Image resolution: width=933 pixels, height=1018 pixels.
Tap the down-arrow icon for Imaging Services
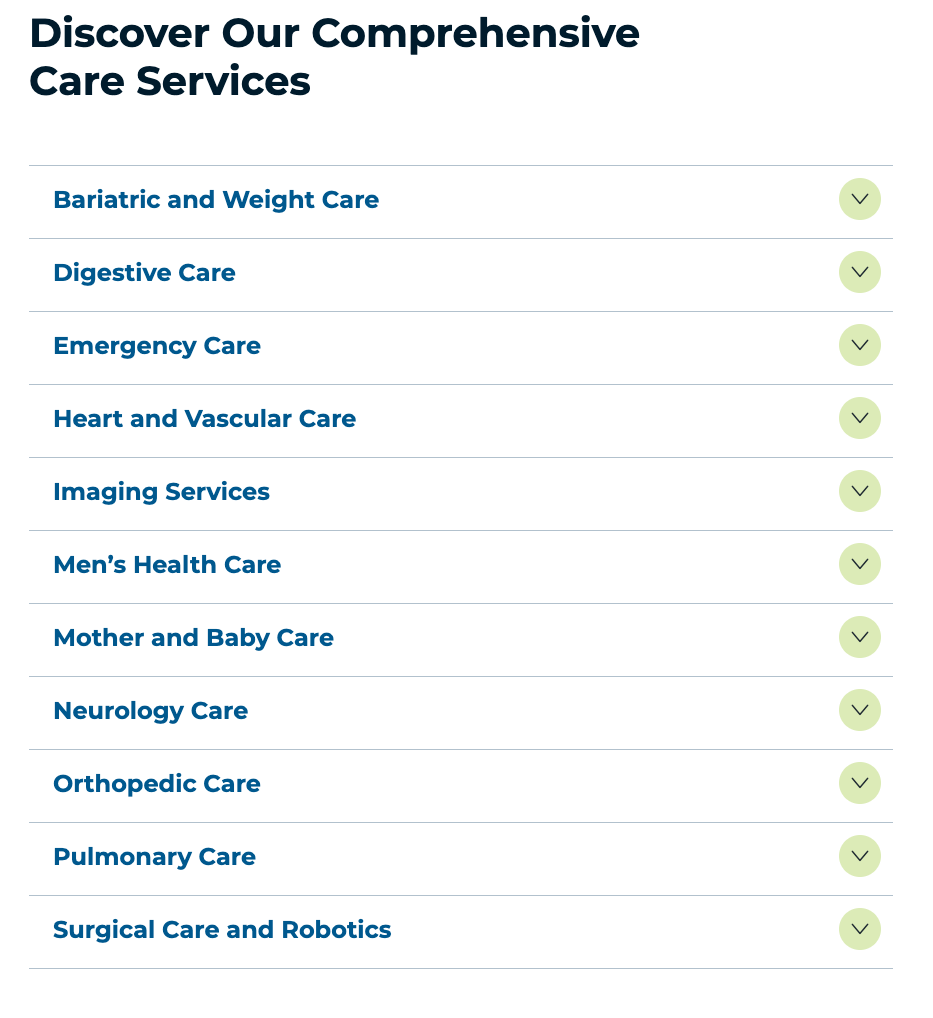(859, 491)
